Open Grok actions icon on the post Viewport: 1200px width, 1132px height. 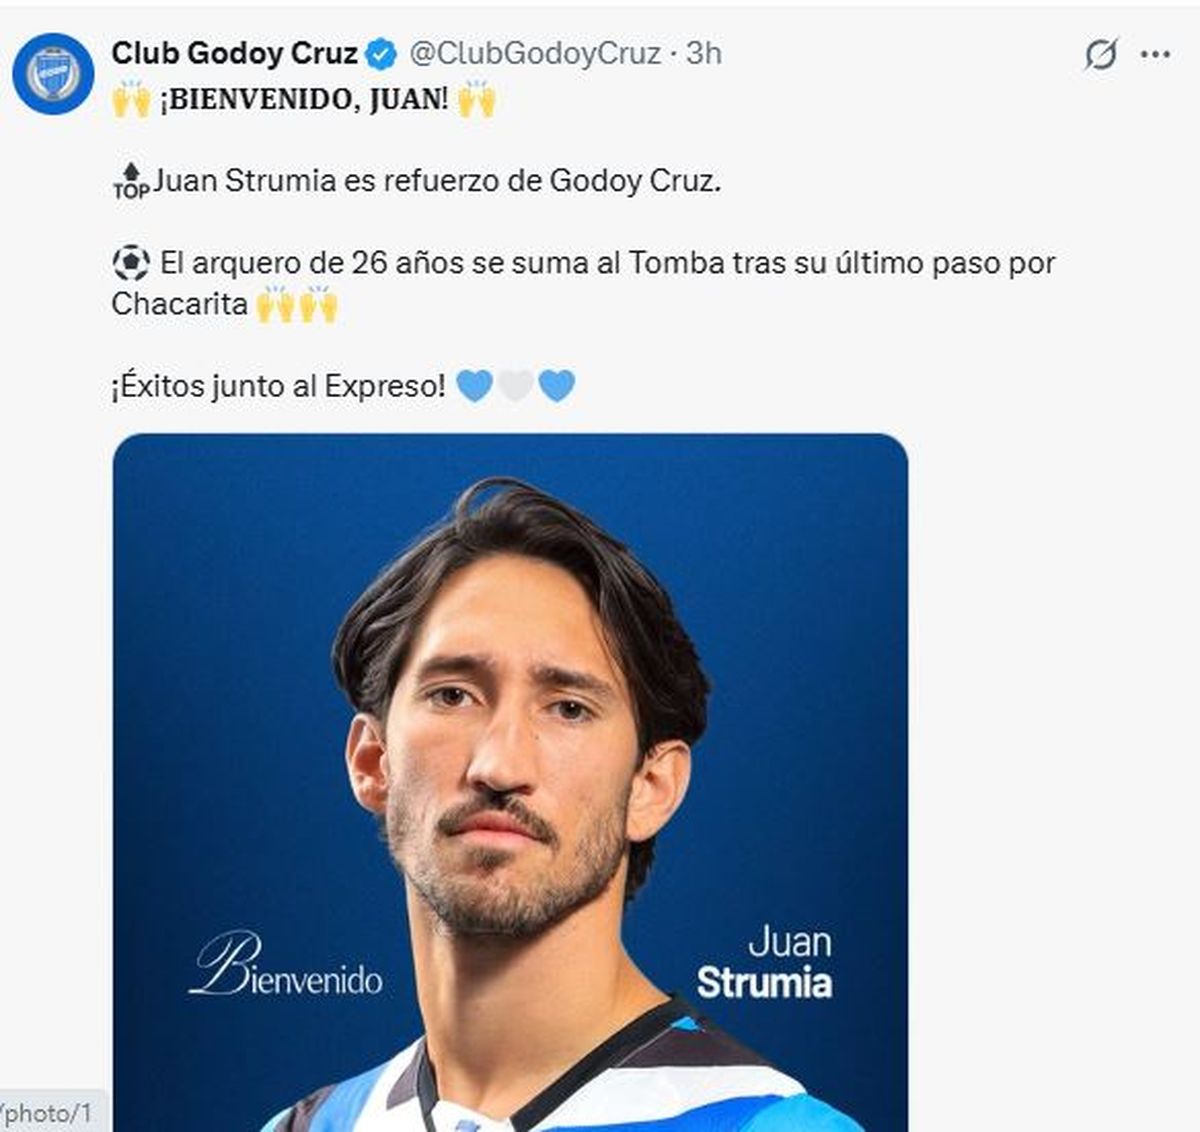[x=1100, y=54]
